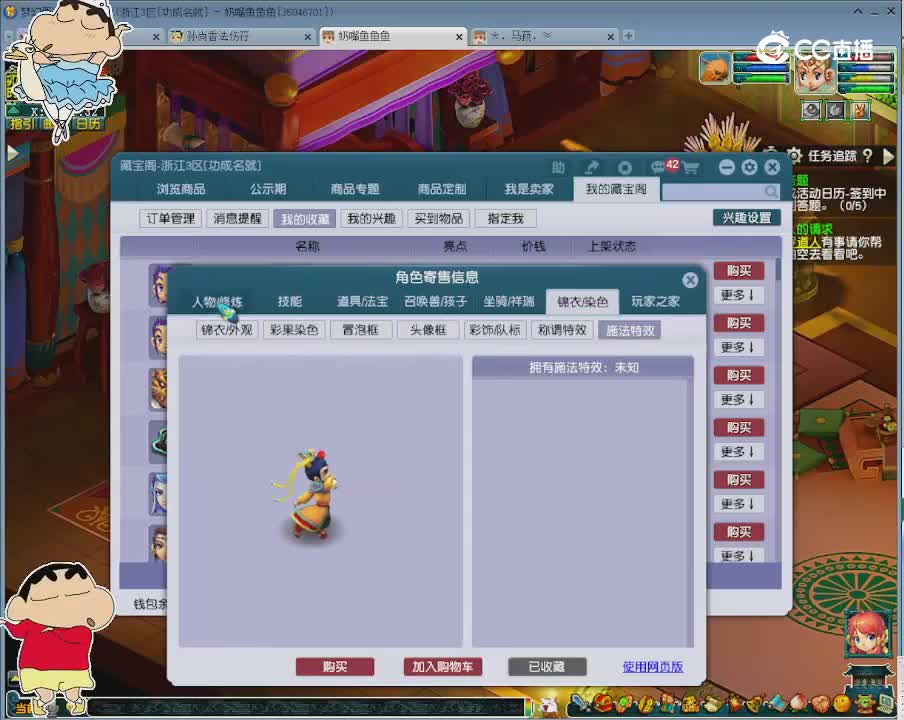Screen dimensions: 904x720
Task: Click the yellow smiley face icon in bottom bar
Action: (842, 704)
